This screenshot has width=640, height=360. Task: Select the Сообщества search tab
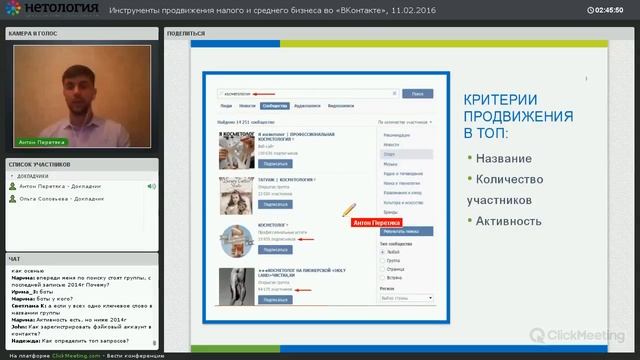275,106
